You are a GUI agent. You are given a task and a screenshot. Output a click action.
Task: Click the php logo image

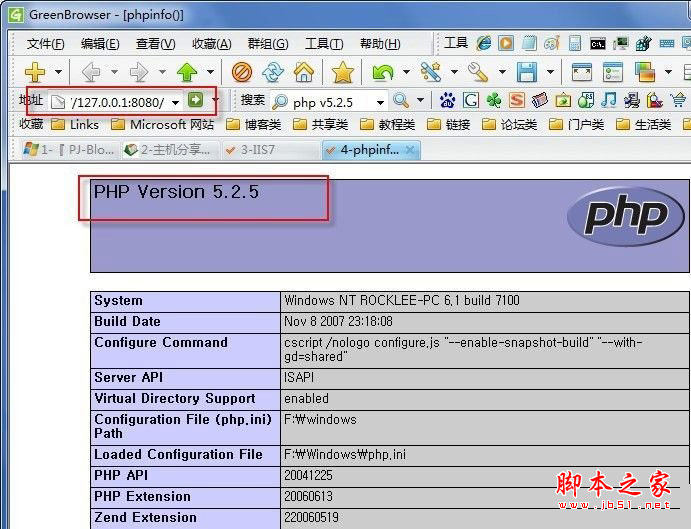click(x=626, y=216)
